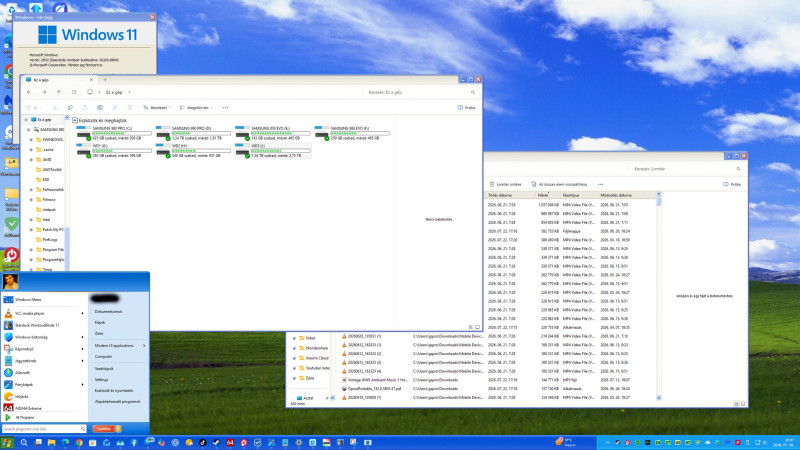Click Lomtár ürítése button
Image resolution: width=800 pixels, height=450 pixels.
tap(505, 184)
